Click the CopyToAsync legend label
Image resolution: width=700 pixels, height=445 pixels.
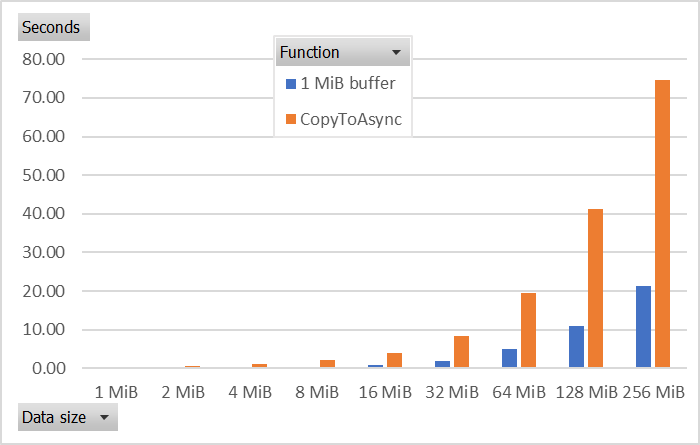[x=351, y=120]
